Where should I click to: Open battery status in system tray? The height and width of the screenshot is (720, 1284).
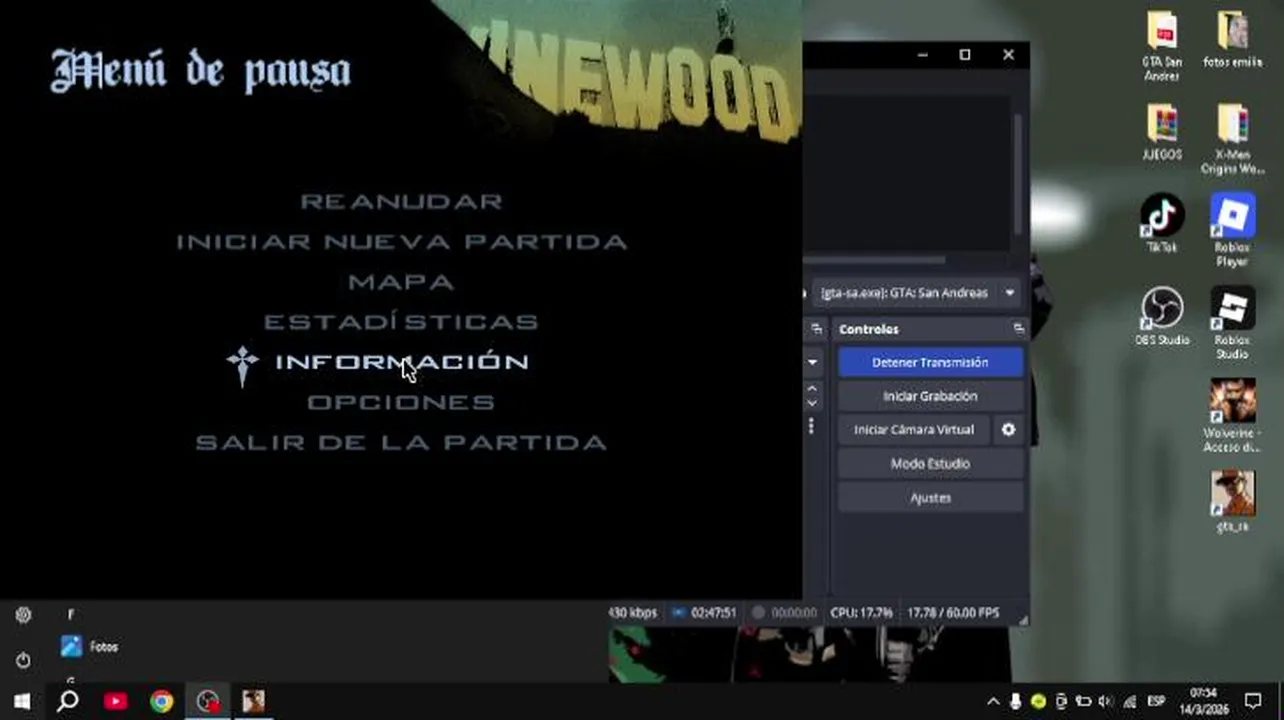(x=1083, y=701)
